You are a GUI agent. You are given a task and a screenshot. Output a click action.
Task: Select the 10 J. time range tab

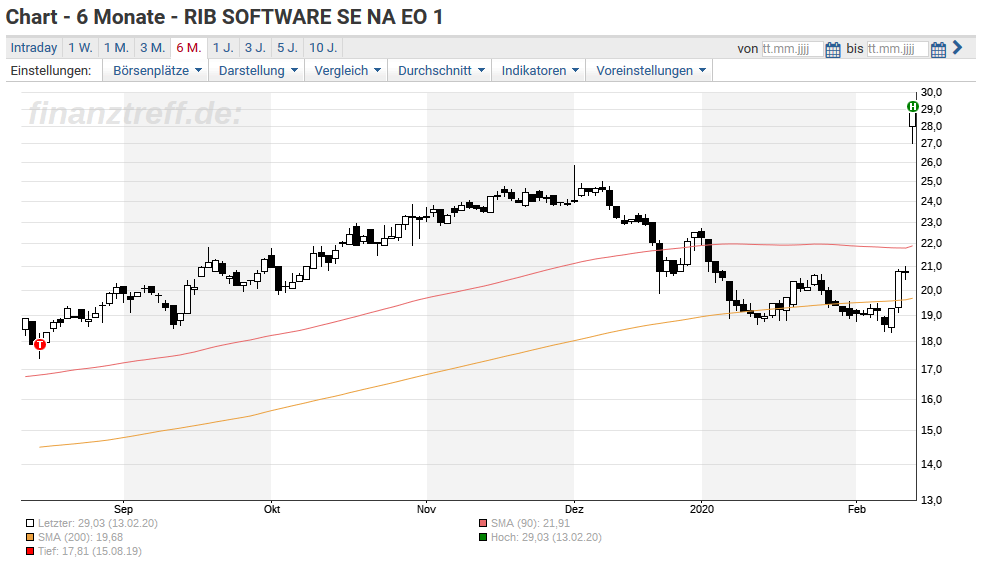pos(323,48)
